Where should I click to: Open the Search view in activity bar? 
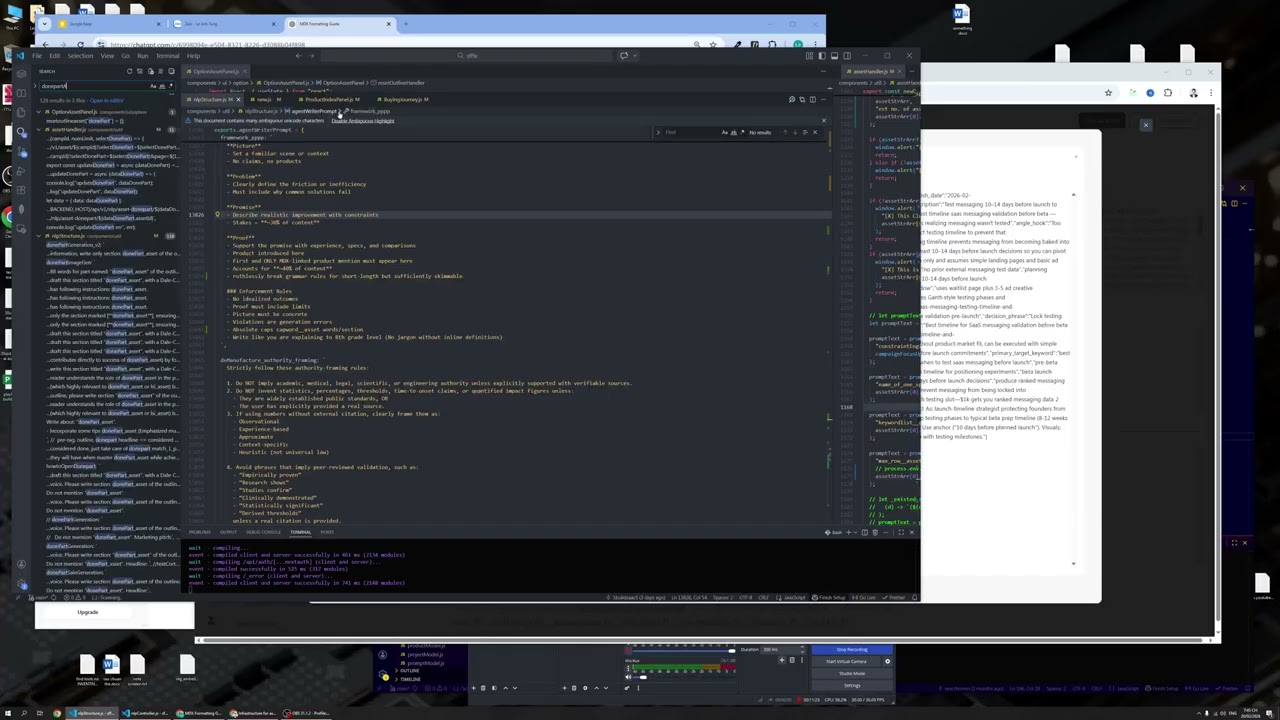pos(21,132)
